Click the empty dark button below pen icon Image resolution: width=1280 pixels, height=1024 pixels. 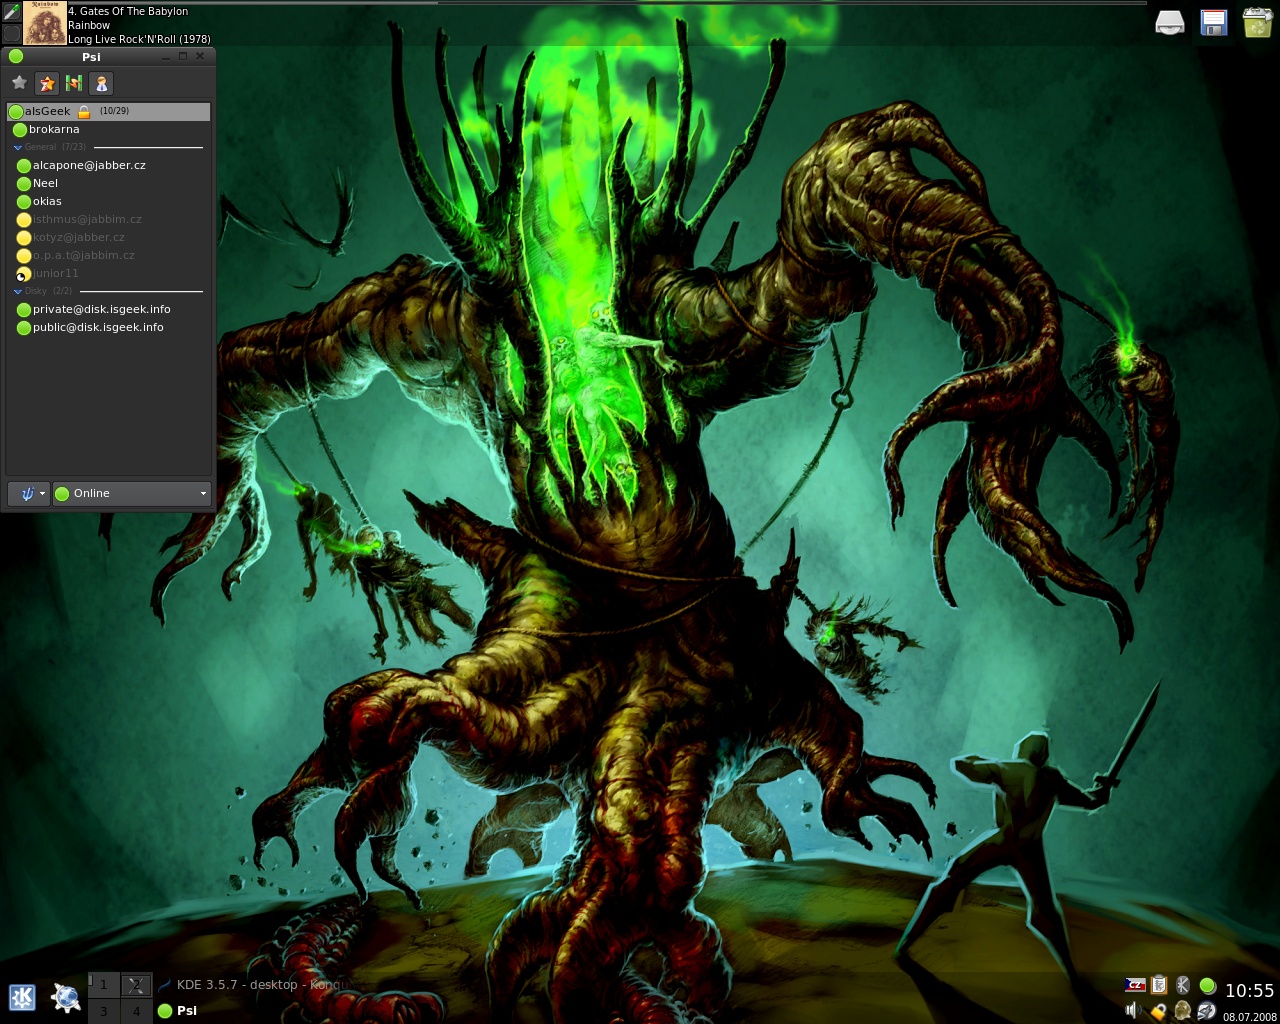(x=11, y=34)
